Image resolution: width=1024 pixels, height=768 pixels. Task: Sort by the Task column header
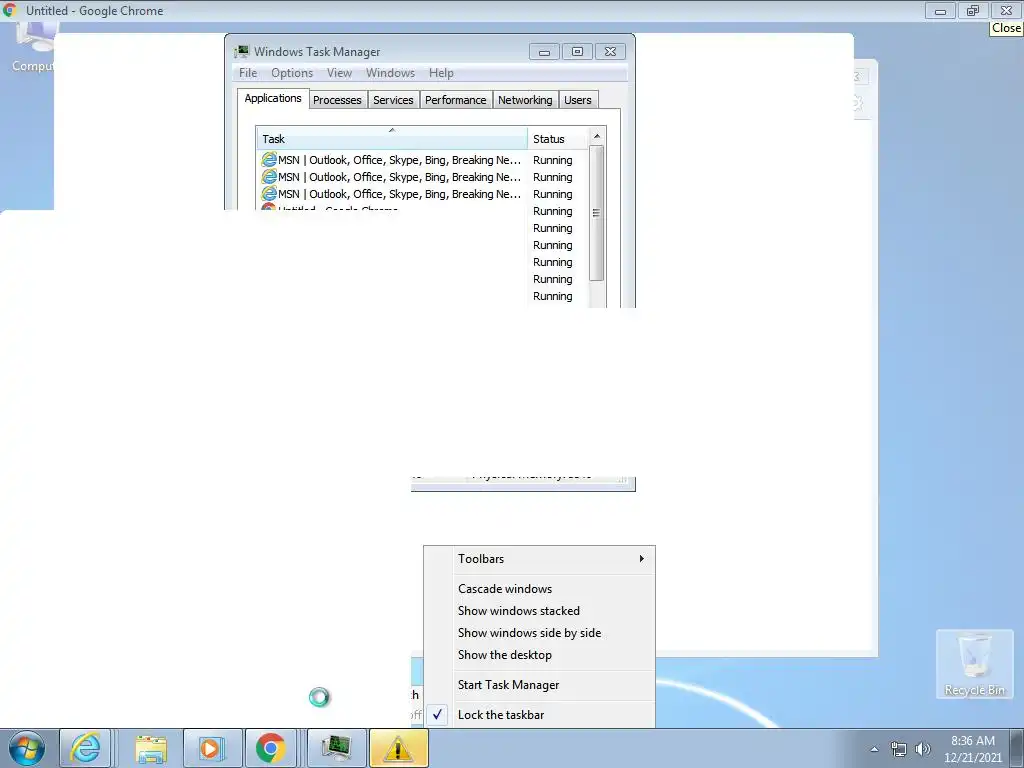tap(392, 138)
